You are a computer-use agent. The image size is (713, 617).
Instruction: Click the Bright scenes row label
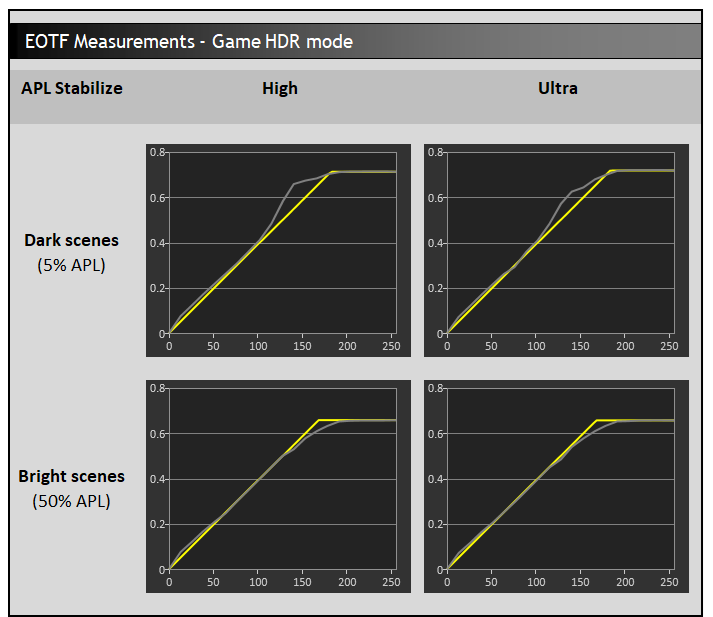tap(71, 476)
